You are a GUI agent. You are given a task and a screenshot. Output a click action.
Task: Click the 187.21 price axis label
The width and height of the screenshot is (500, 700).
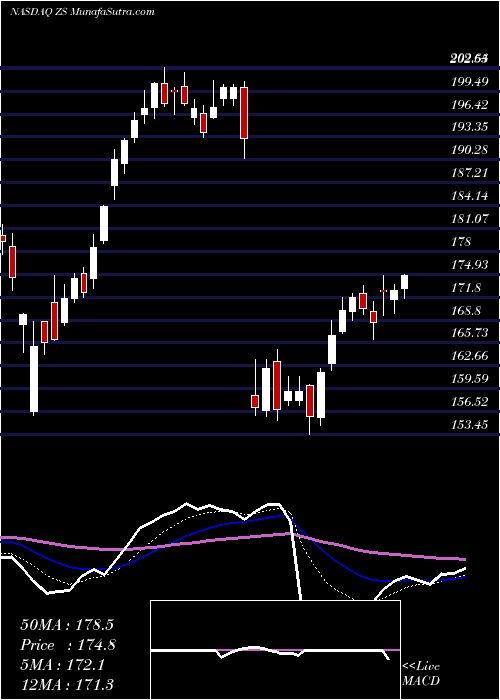pos(468,173)
